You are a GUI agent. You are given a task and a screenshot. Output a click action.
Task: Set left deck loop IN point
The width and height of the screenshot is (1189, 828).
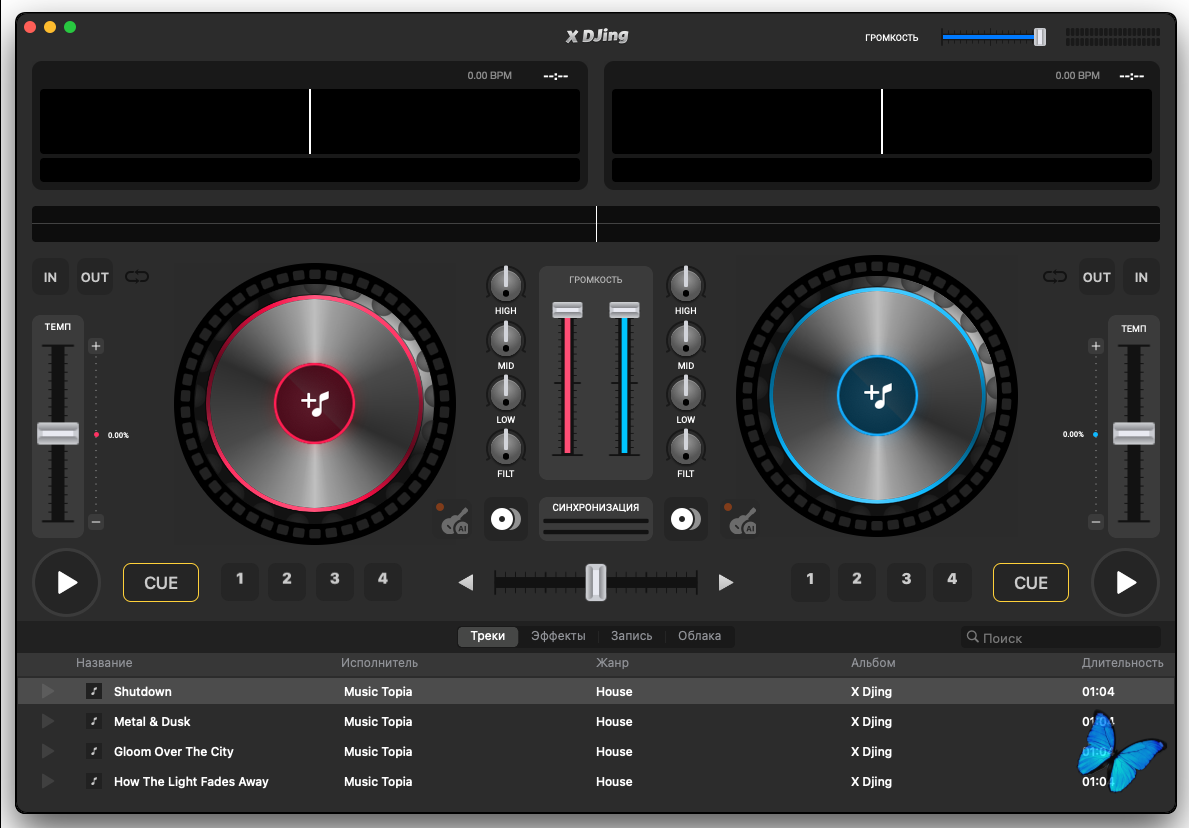click(50, 277)
